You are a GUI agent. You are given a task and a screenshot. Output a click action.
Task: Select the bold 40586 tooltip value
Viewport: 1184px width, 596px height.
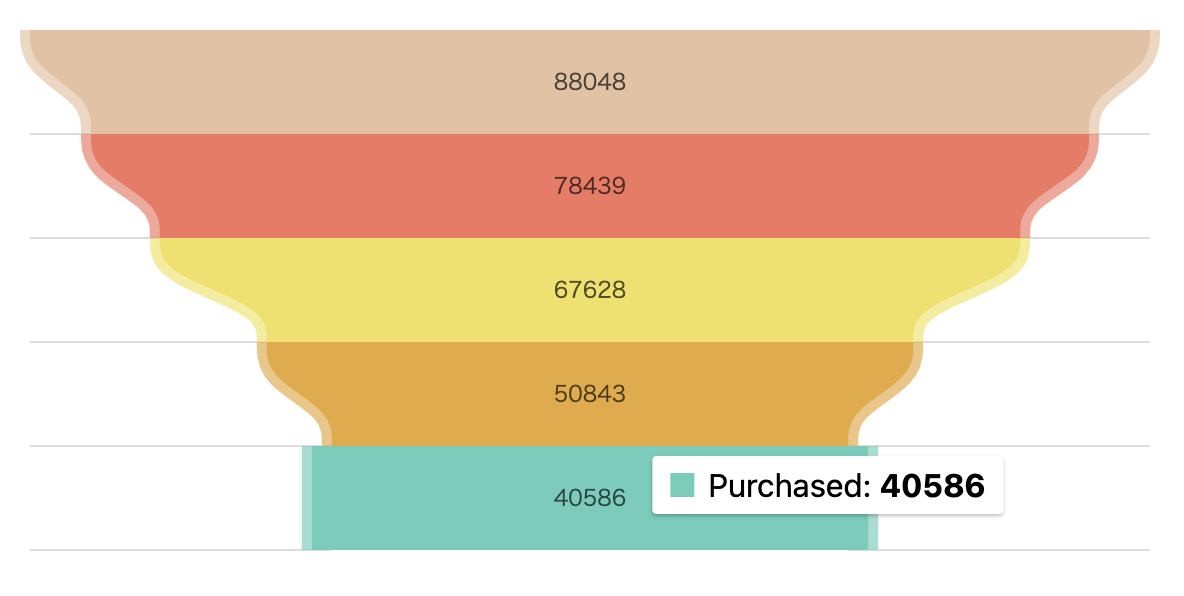932,486
